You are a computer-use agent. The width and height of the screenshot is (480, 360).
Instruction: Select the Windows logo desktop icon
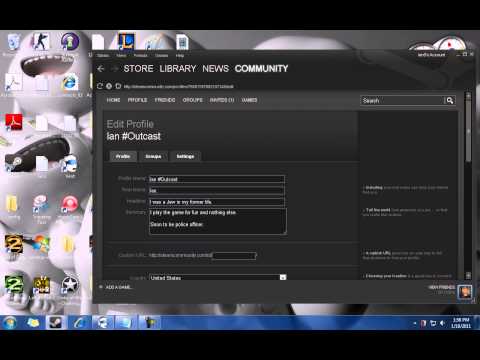pos(41,245)
